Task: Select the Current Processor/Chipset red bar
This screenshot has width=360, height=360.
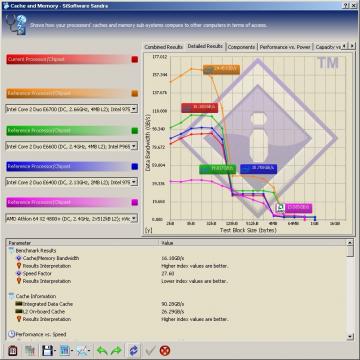Action: tap(68, 59)
